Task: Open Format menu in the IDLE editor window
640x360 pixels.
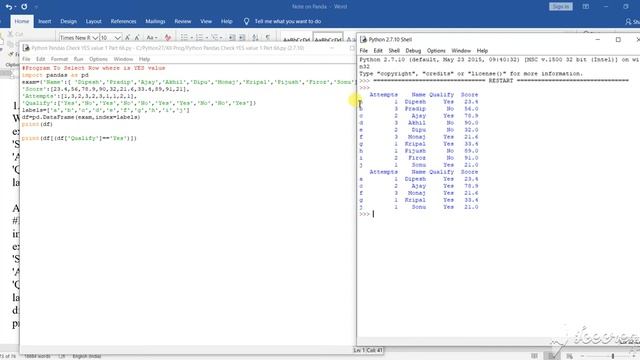Action: 59,59
